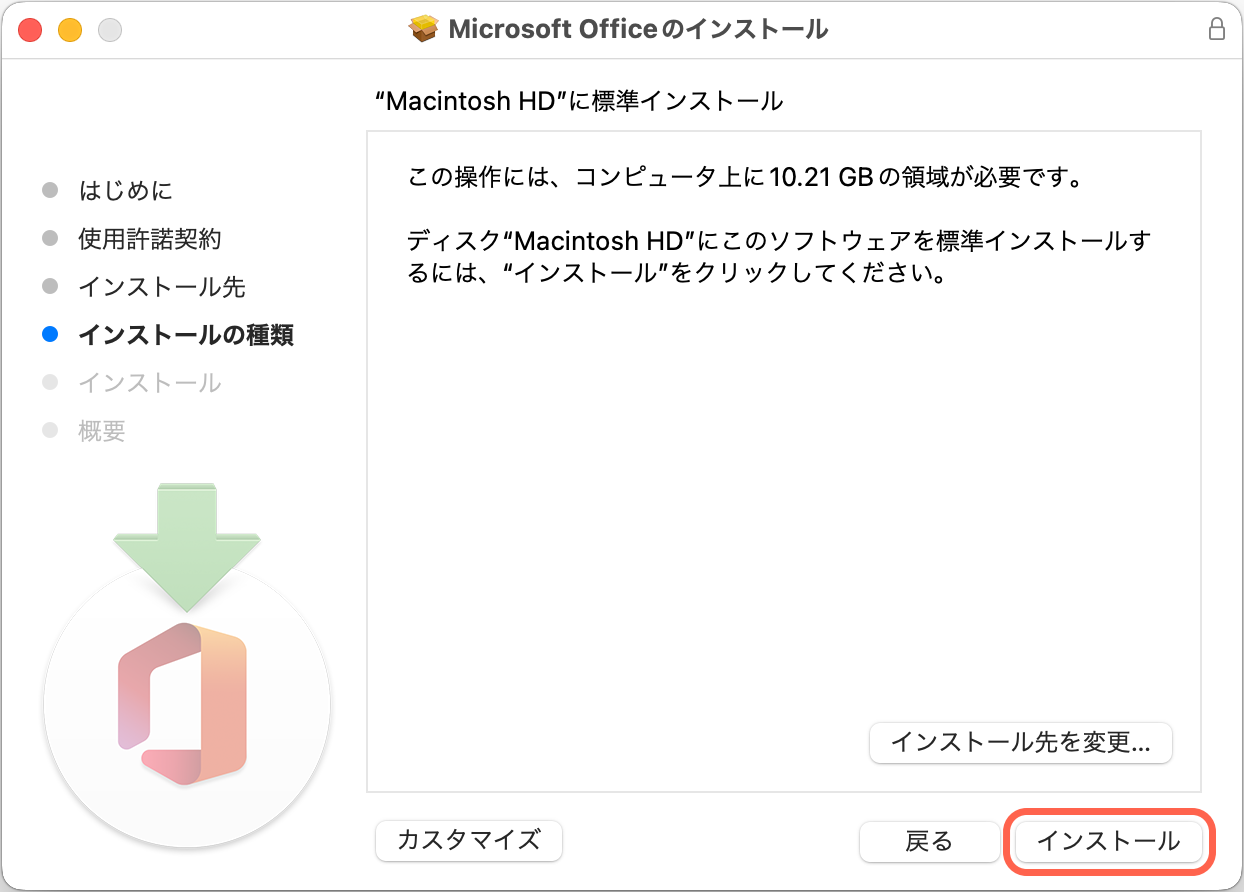Open カスタマイズ options
Image resolution: width=1244 pixels, height=892 pixels.
468,841
